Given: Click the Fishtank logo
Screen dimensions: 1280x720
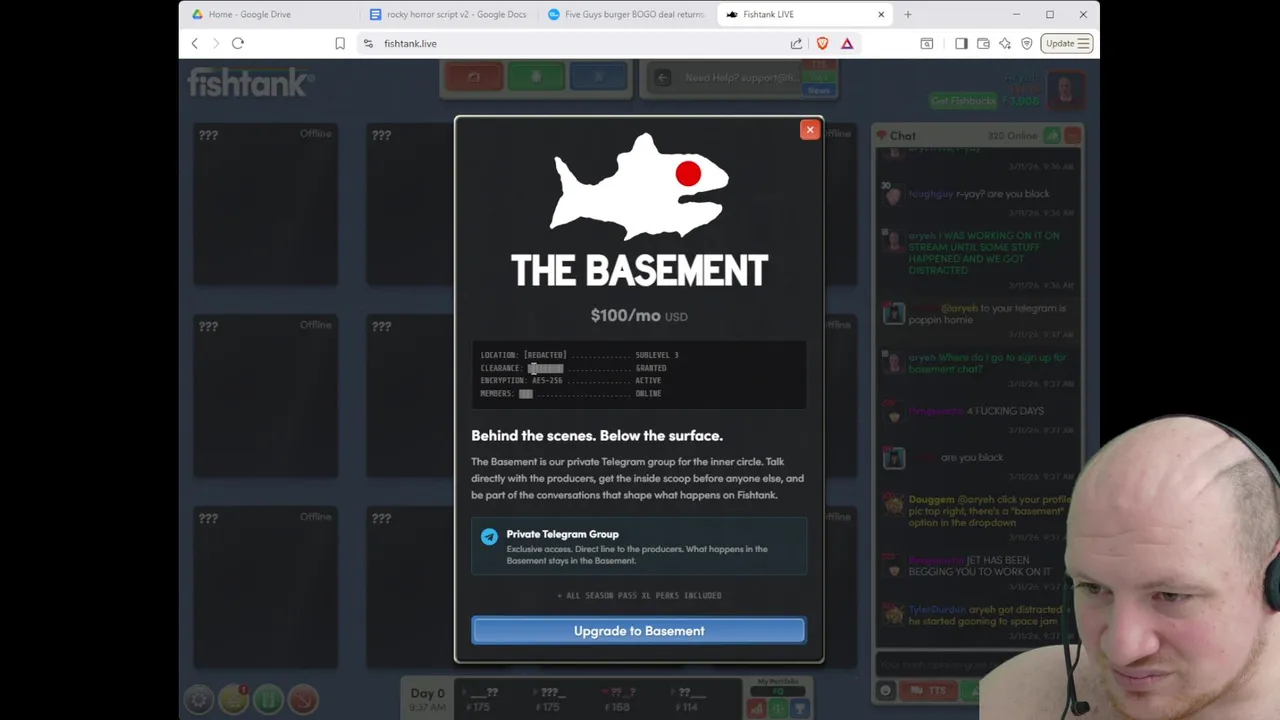Looking at the screenshot, I should pos(251,82).
